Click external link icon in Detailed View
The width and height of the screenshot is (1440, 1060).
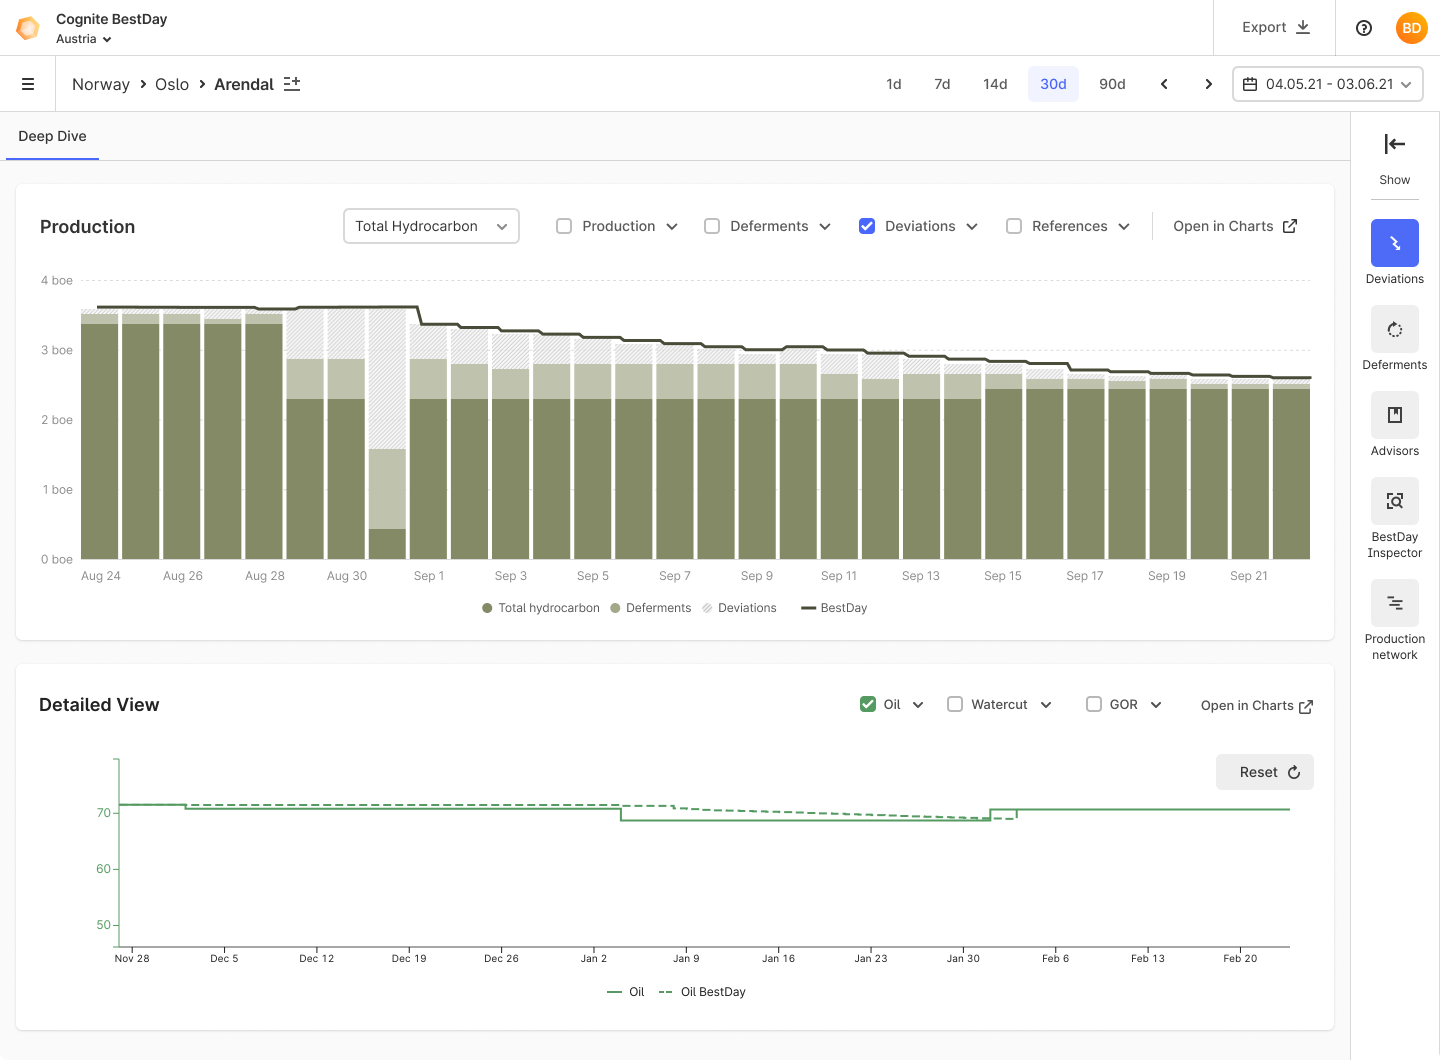pyautogui.click(x=1305, y=706)
